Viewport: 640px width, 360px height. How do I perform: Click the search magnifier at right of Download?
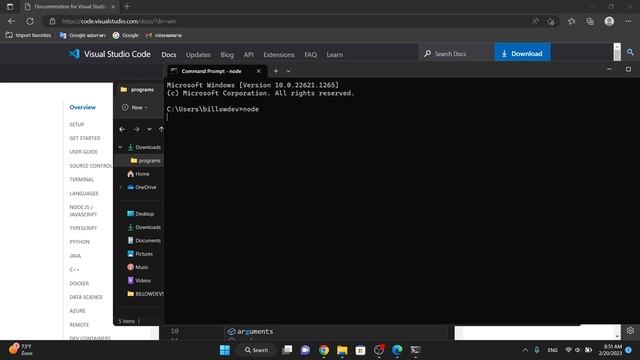[630, 52]
